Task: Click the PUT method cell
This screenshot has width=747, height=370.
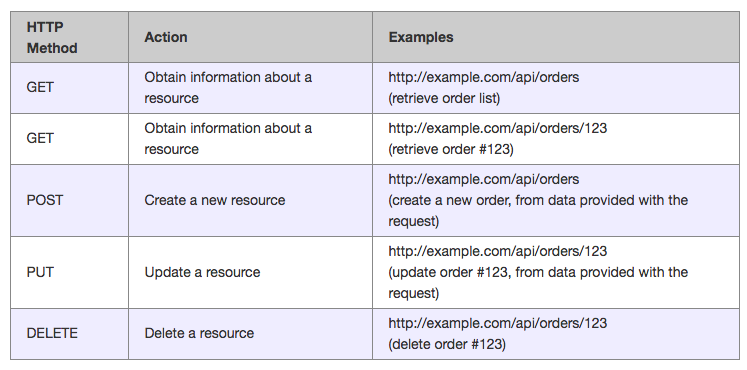Action: [40, 272]
